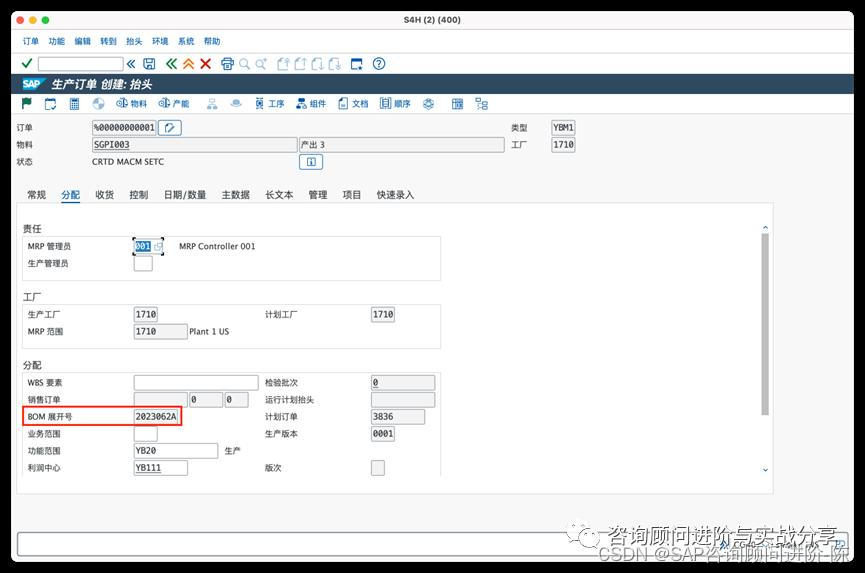Open the 主数据 tab

(x=236, y=195)
